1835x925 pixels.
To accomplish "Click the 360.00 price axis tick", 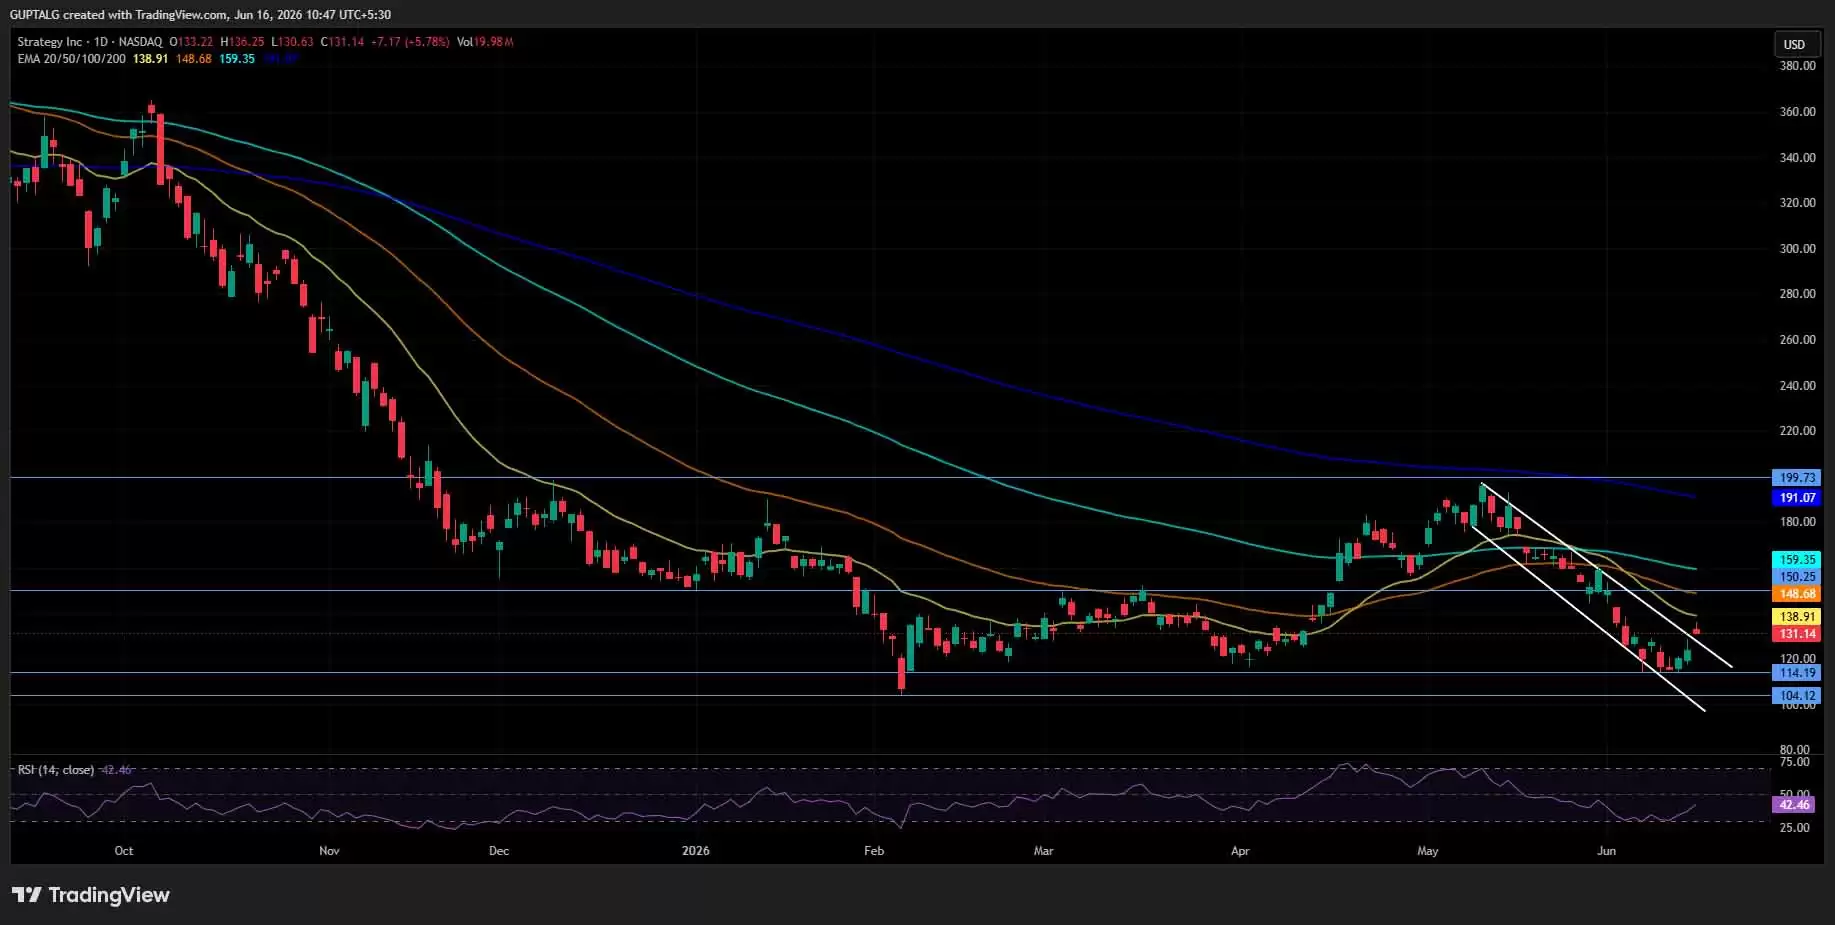I will pyautogui.click(x=1797, y=112).
